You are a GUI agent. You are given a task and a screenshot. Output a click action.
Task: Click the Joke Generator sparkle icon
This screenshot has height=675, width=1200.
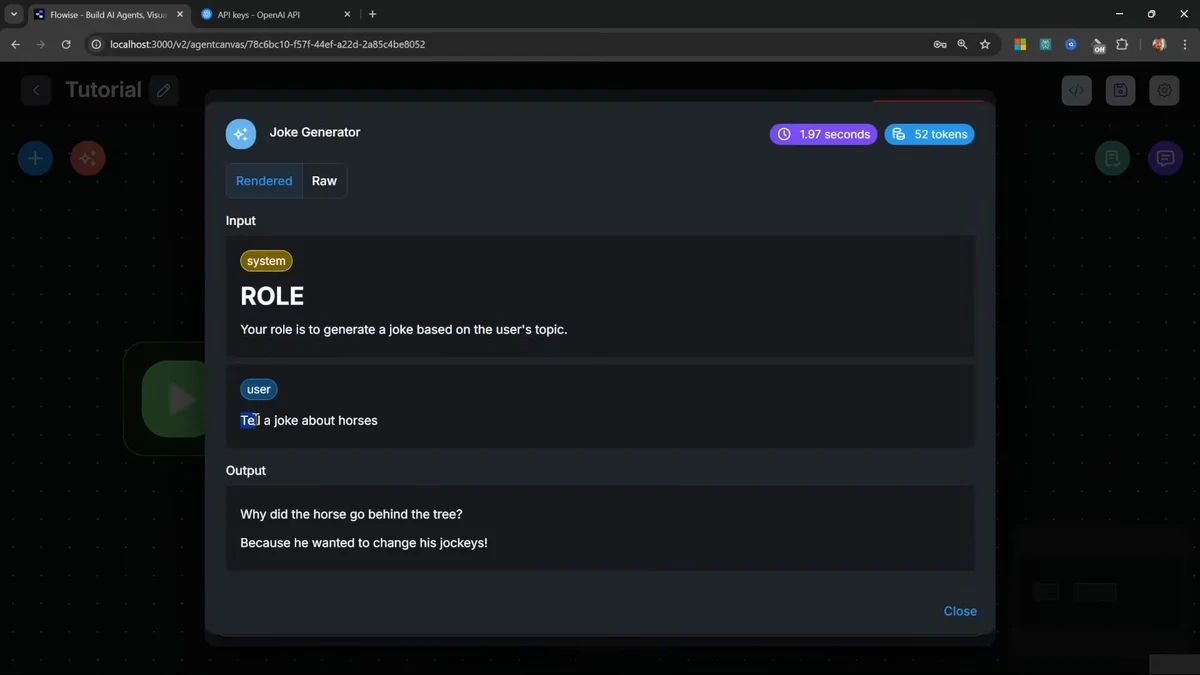tap(241, 134)
